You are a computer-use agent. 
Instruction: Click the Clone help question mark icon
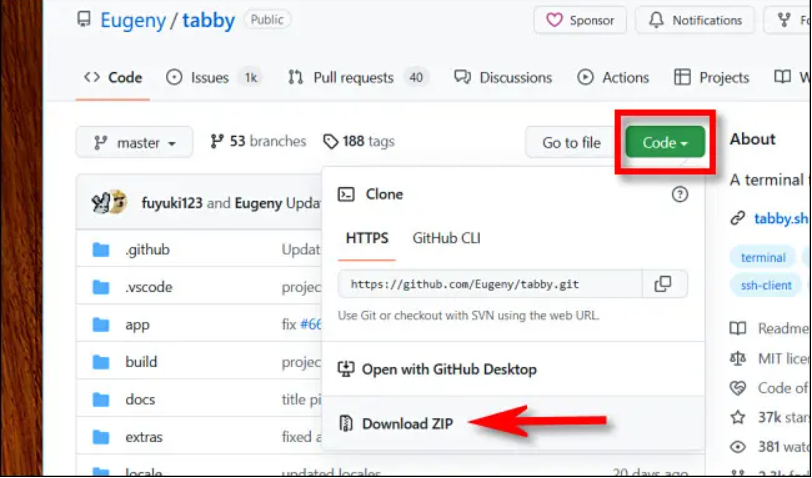679,194
